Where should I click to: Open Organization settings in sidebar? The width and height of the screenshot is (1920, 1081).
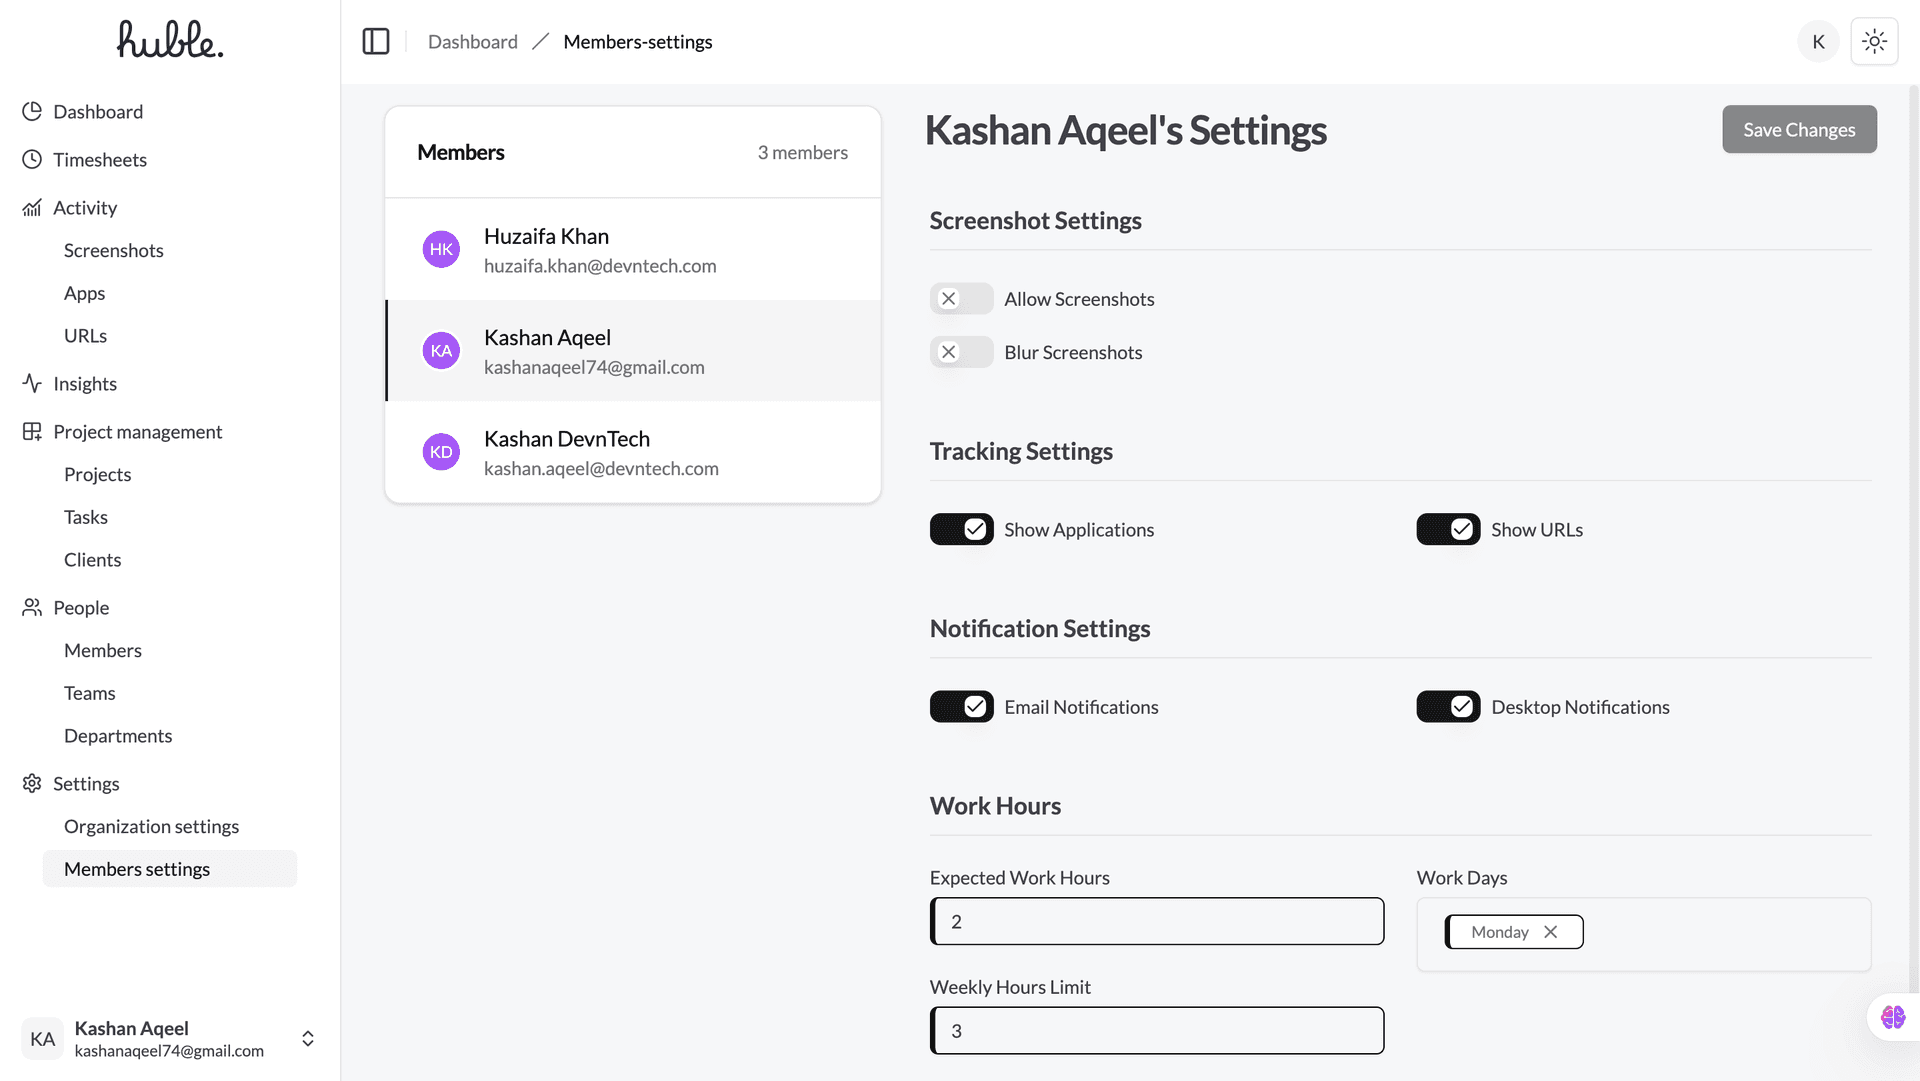151,827
